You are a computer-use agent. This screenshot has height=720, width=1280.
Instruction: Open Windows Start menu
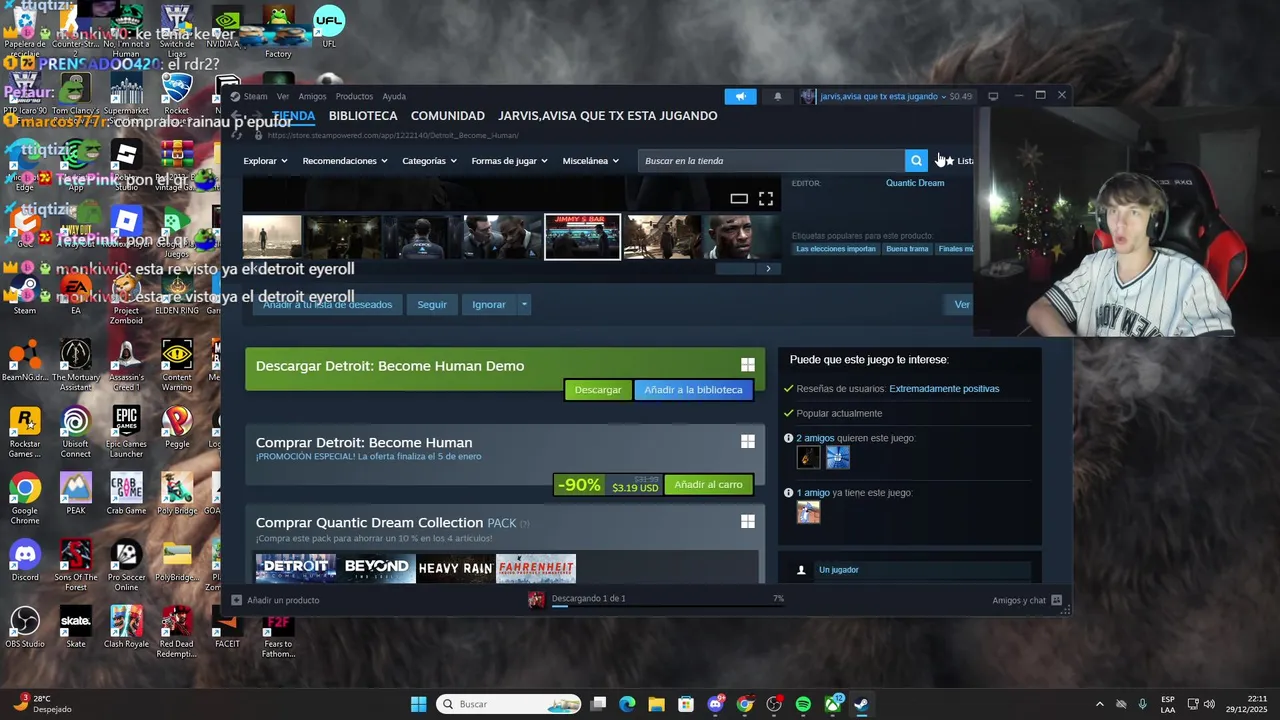(419, 704)
